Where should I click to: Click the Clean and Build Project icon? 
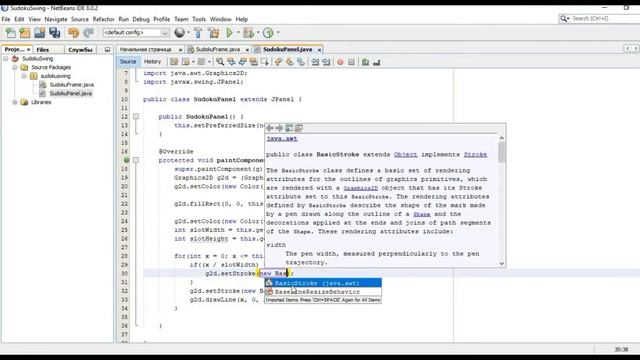pyautogui.click(x=213, y=33)
